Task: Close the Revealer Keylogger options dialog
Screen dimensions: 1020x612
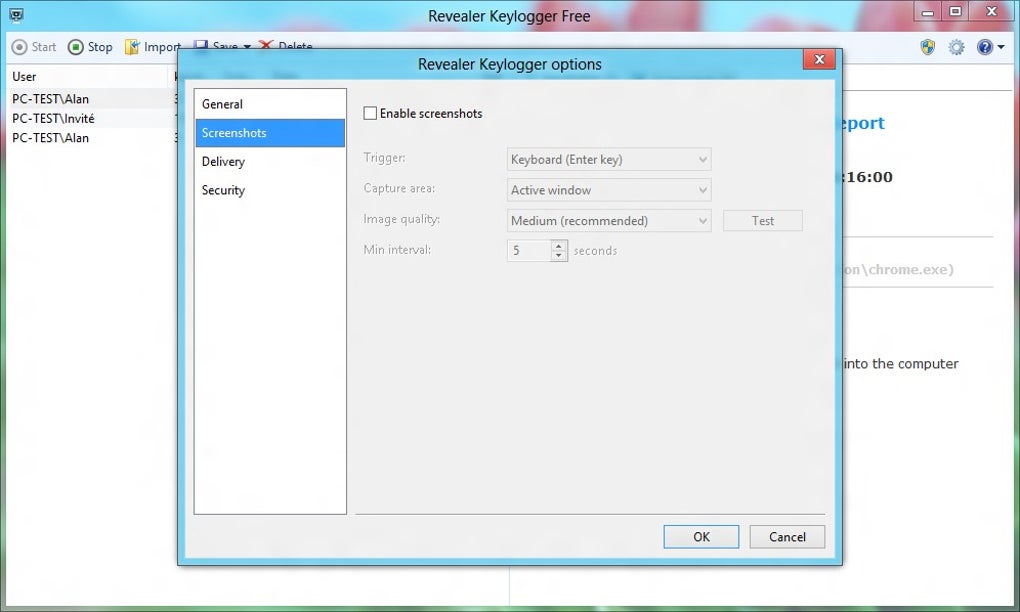Action: pos(819,59)
